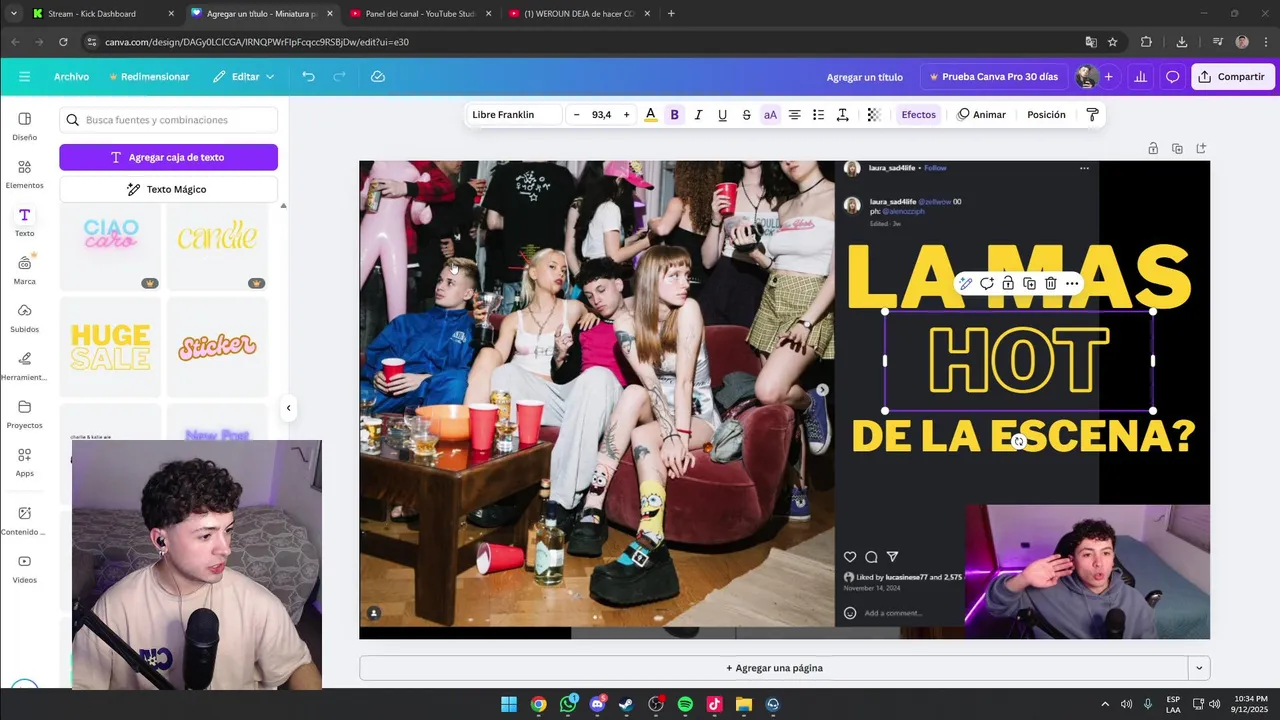The height and width of the screenshot is (720, 1280).
Task: Open the Herramientas sidebar panel
Action: [x=25, y=366]
